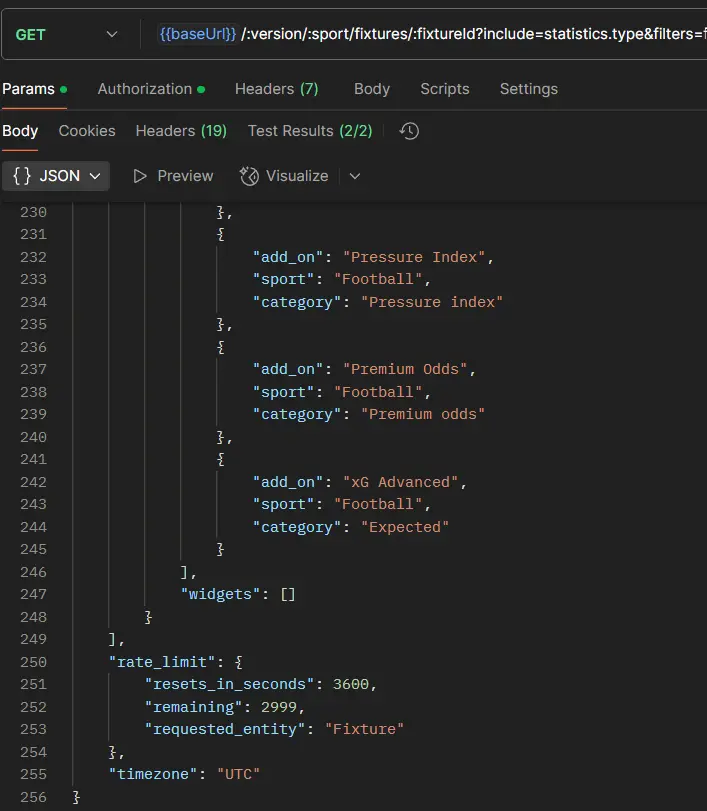Screen dimensions: 707x811
Task: Click line number 230
Action: [x=34, y=212]
